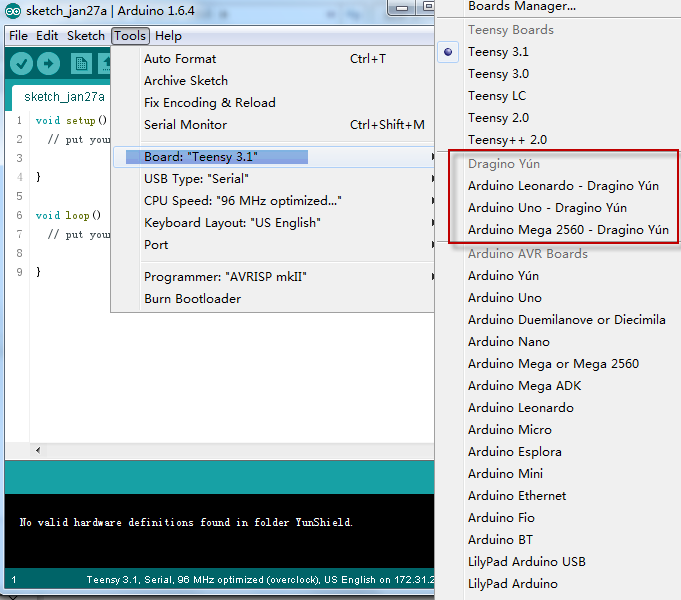Select Teensy 3.0 board
The height and width of the screenshot is (600, 681).
(498, 74)
